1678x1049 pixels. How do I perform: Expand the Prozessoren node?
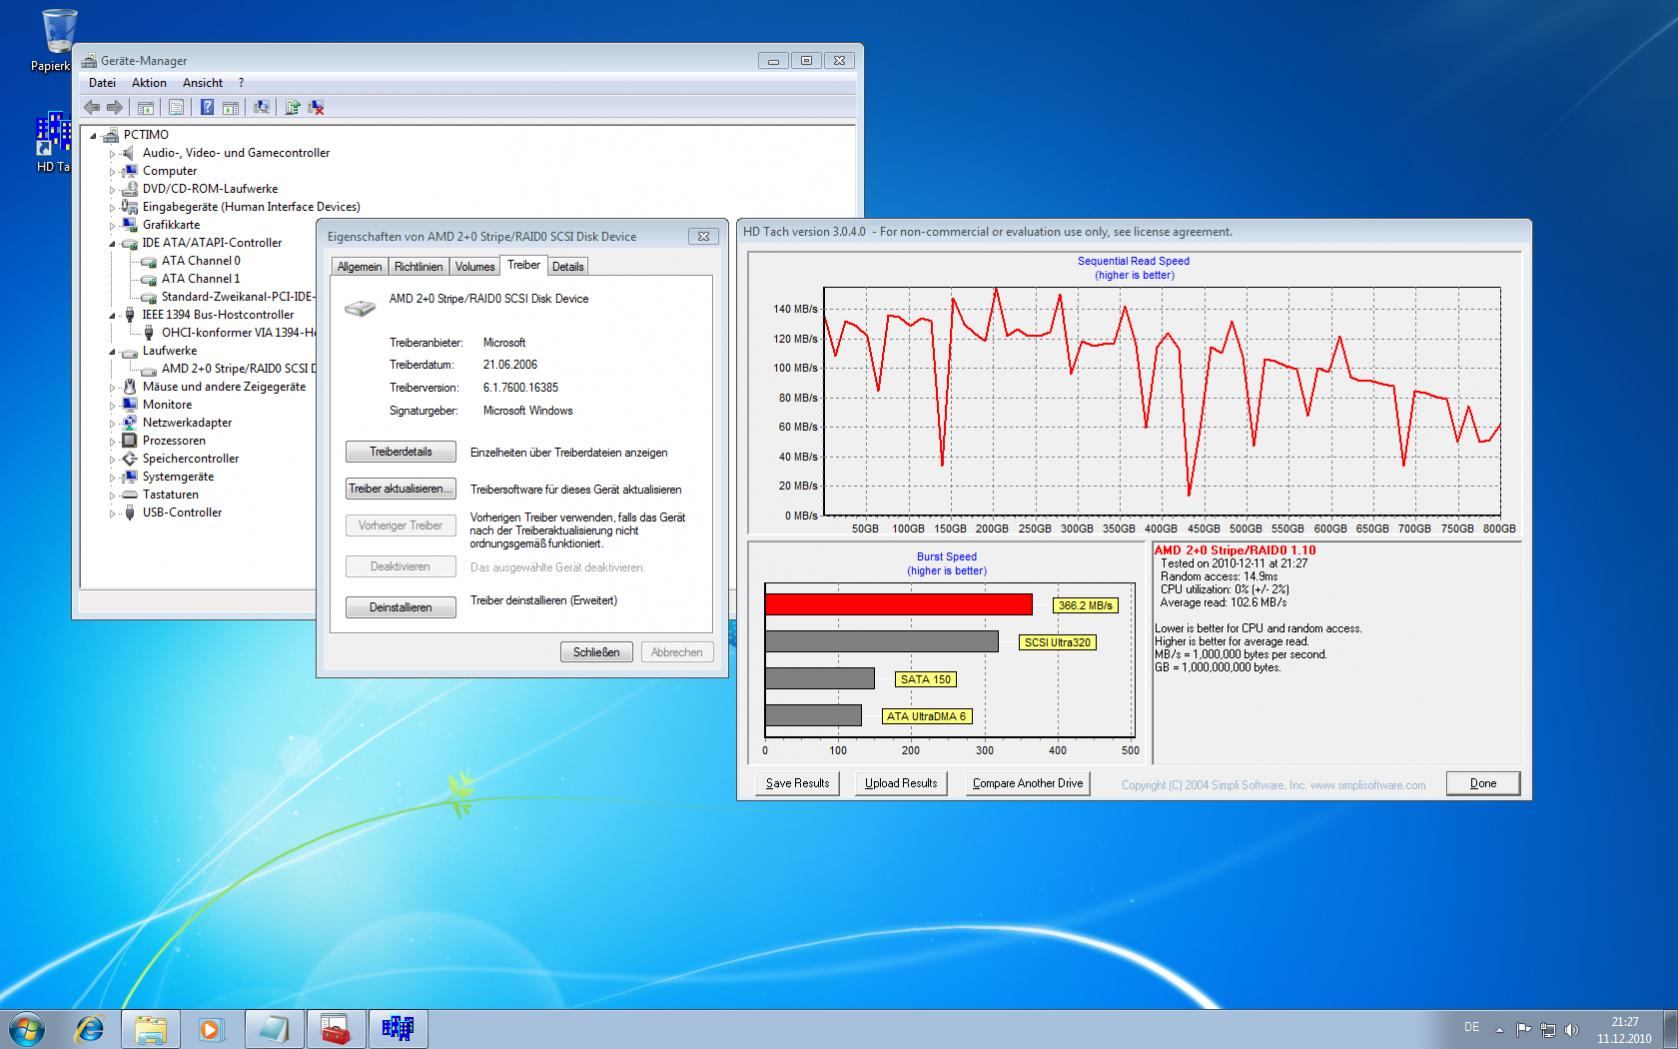point(112,441)
